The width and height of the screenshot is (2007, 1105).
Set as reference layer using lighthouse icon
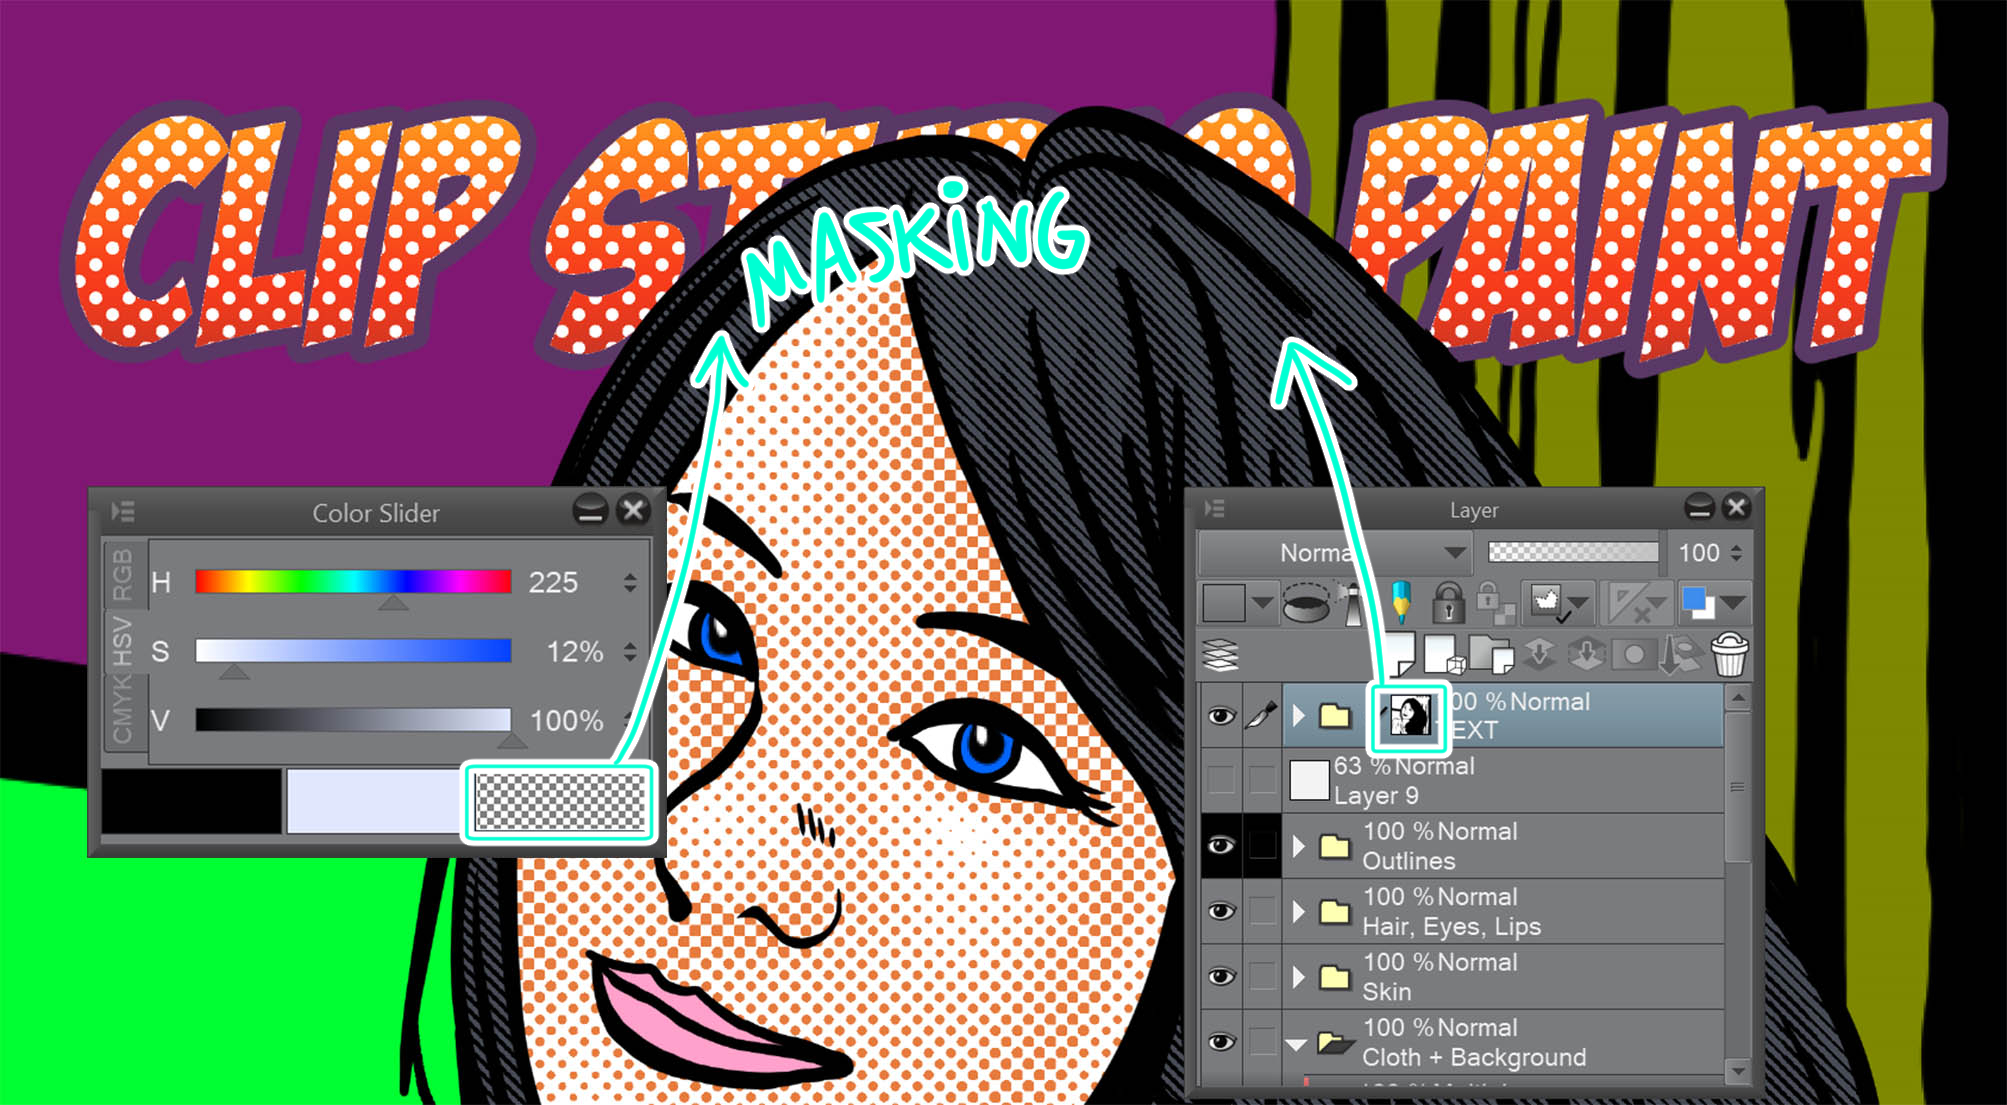[1352, 603]
